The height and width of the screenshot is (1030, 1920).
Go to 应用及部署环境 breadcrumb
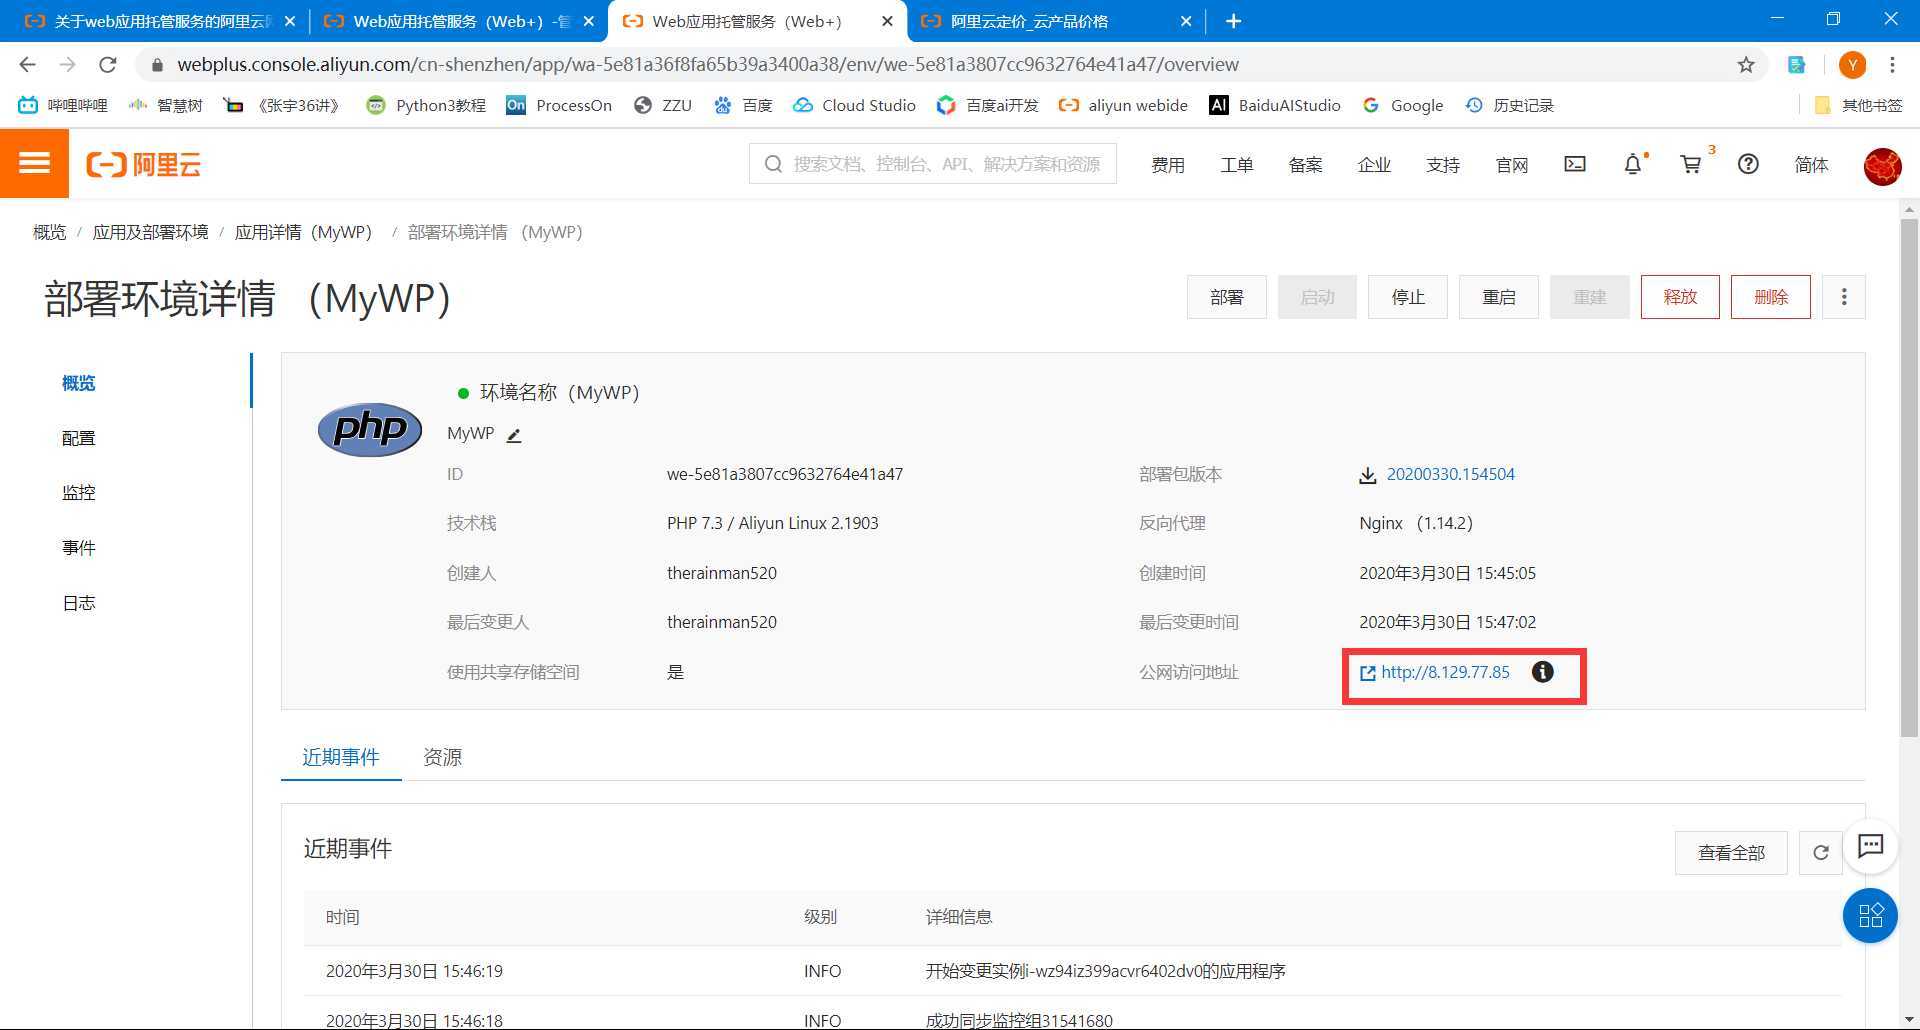(150, 232)
